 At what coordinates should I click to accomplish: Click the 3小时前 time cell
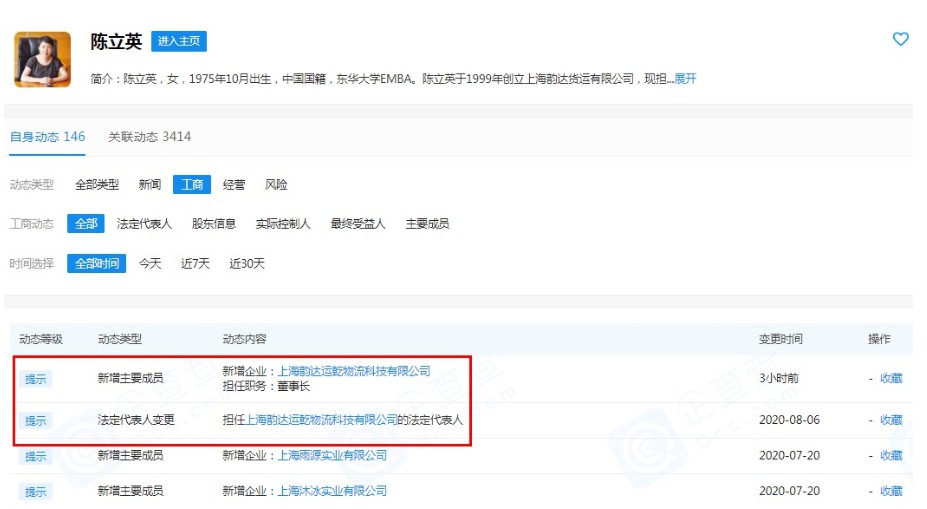click(x=779, y=378)
